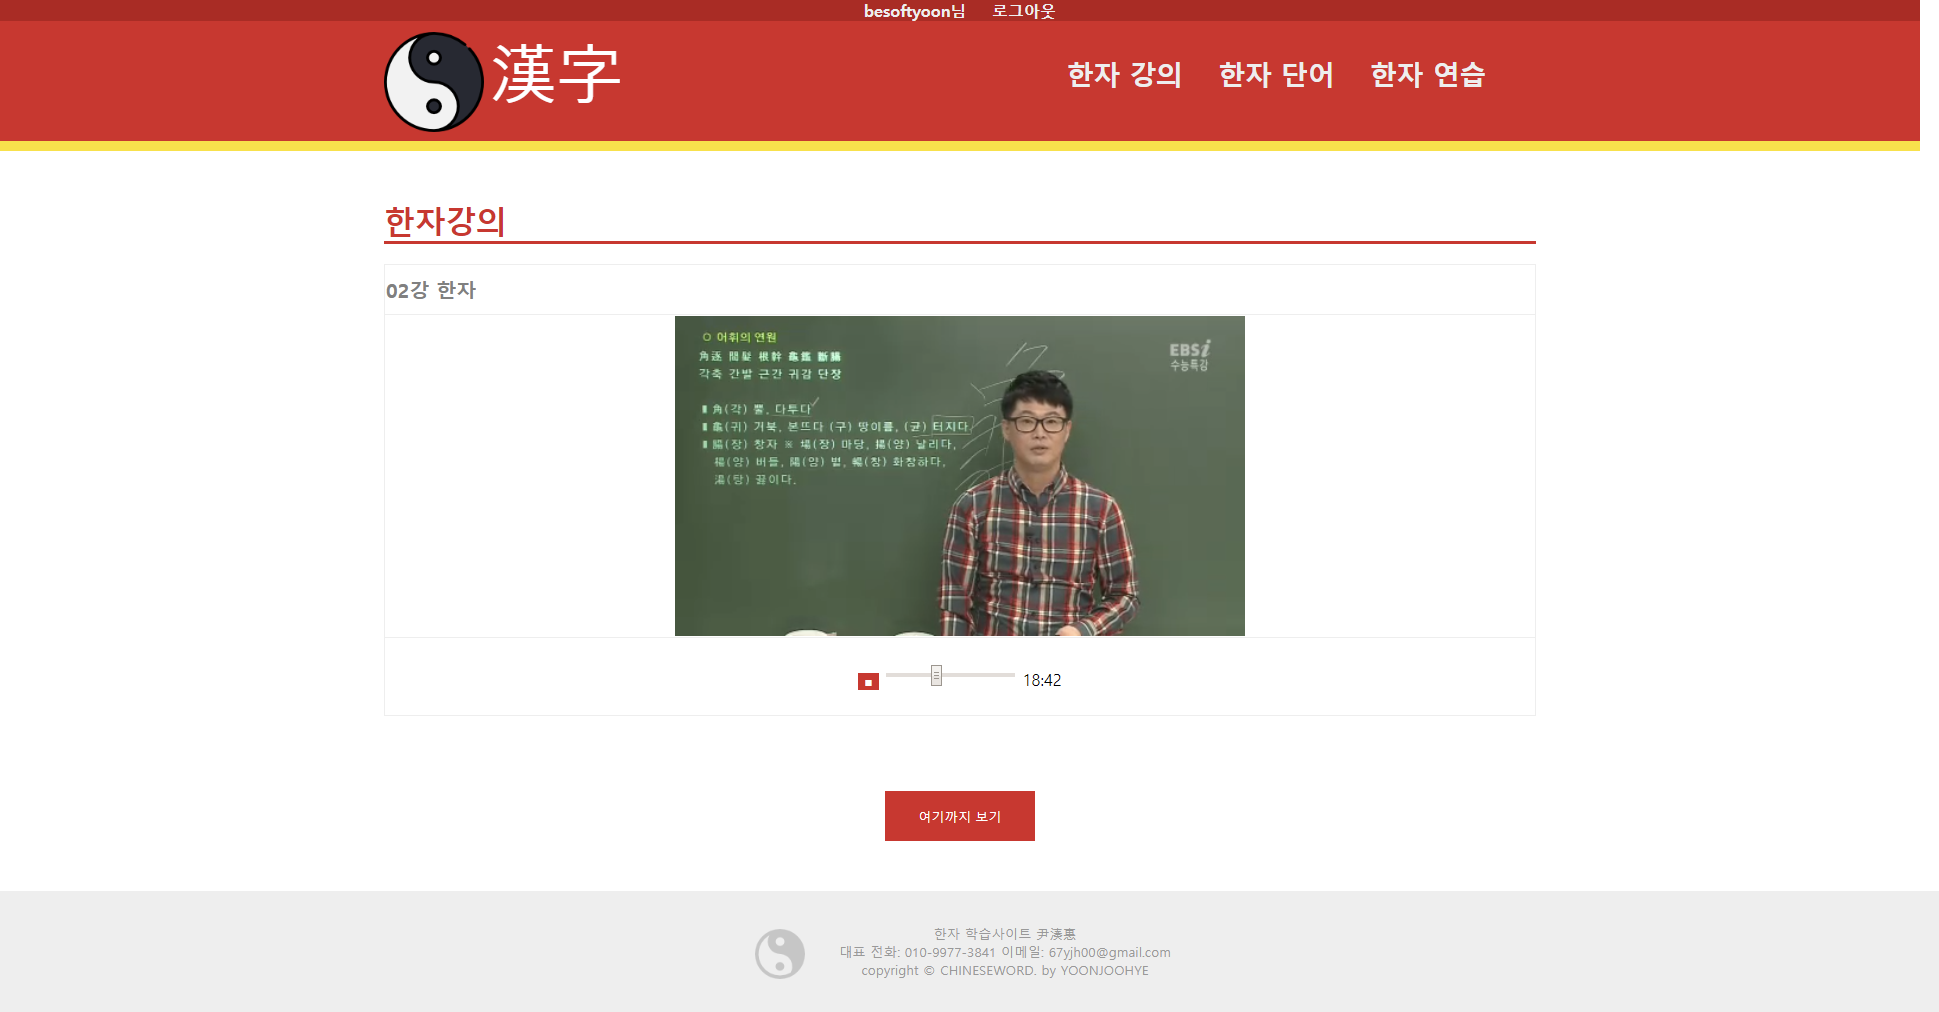Click the 漢字 site title

(x=554, y=77)
